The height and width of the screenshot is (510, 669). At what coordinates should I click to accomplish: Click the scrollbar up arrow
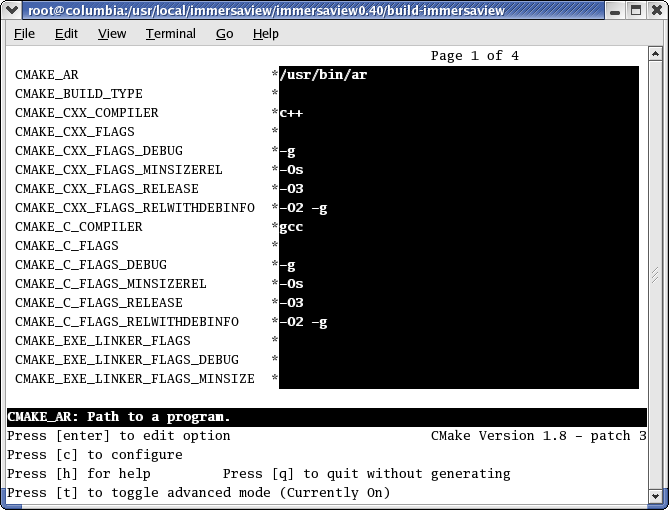[x=655, y=54]
